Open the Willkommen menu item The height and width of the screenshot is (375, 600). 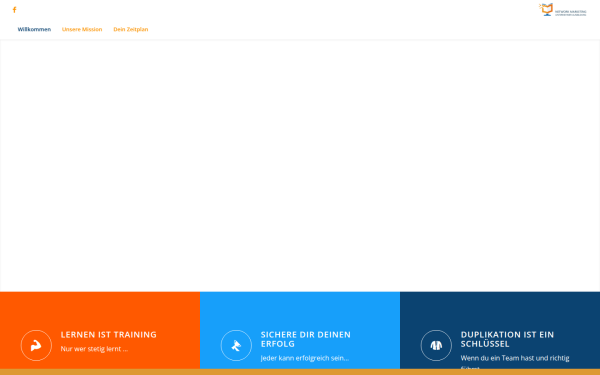pyautogui.click(x=34, y=29)
